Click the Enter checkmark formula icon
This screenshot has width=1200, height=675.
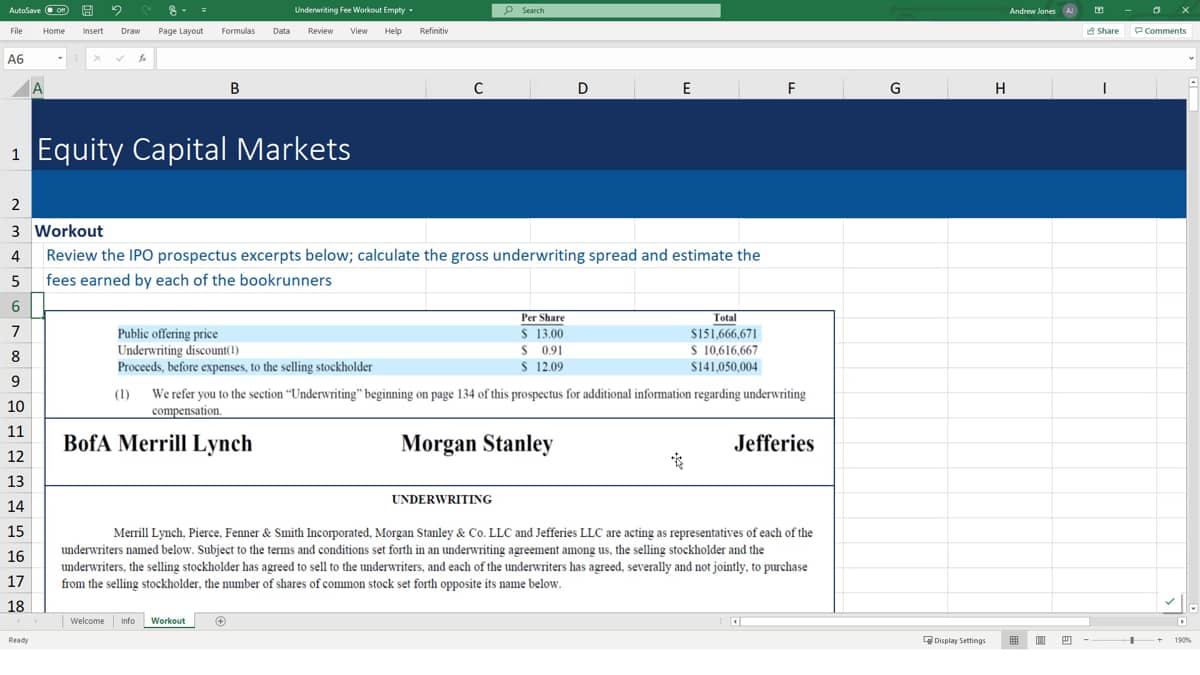click(x=120, y=59)
